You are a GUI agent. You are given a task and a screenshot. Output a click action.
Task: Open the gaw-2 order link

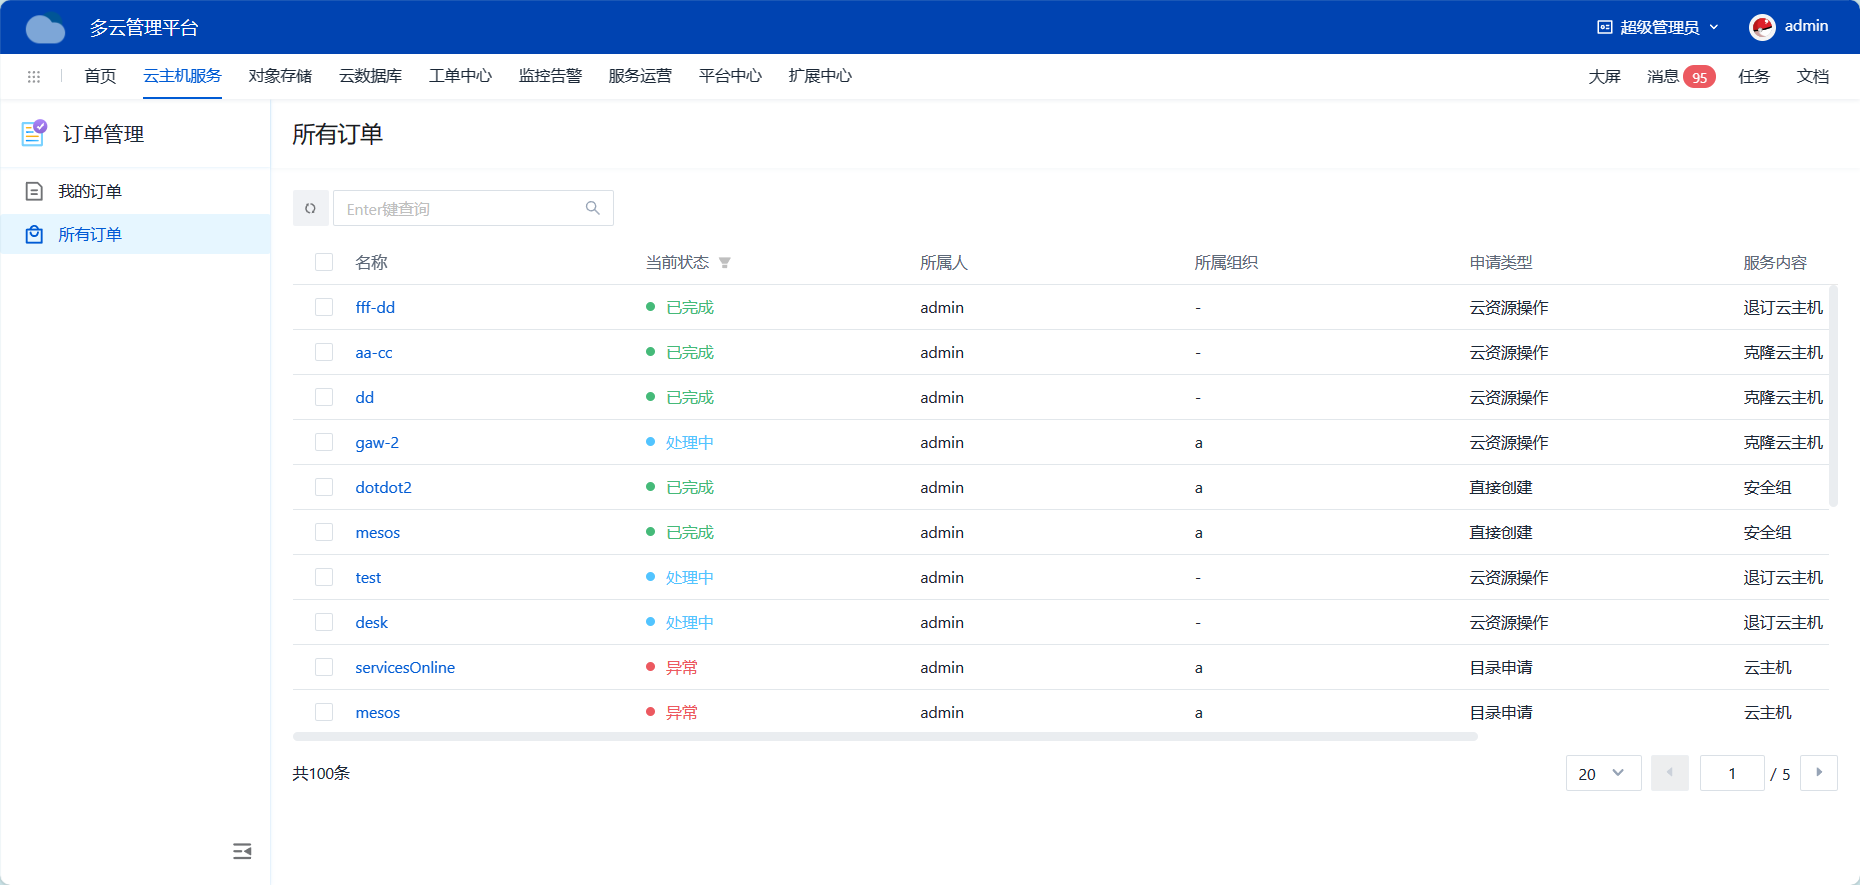click(377, 442)
